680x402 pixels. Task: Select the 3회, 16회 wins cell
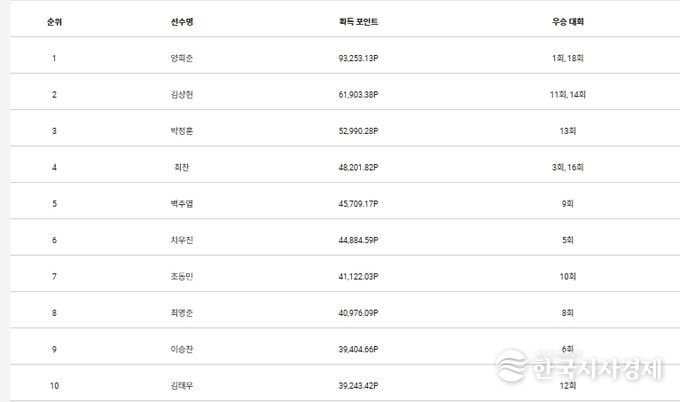click(x=568, y=167)
